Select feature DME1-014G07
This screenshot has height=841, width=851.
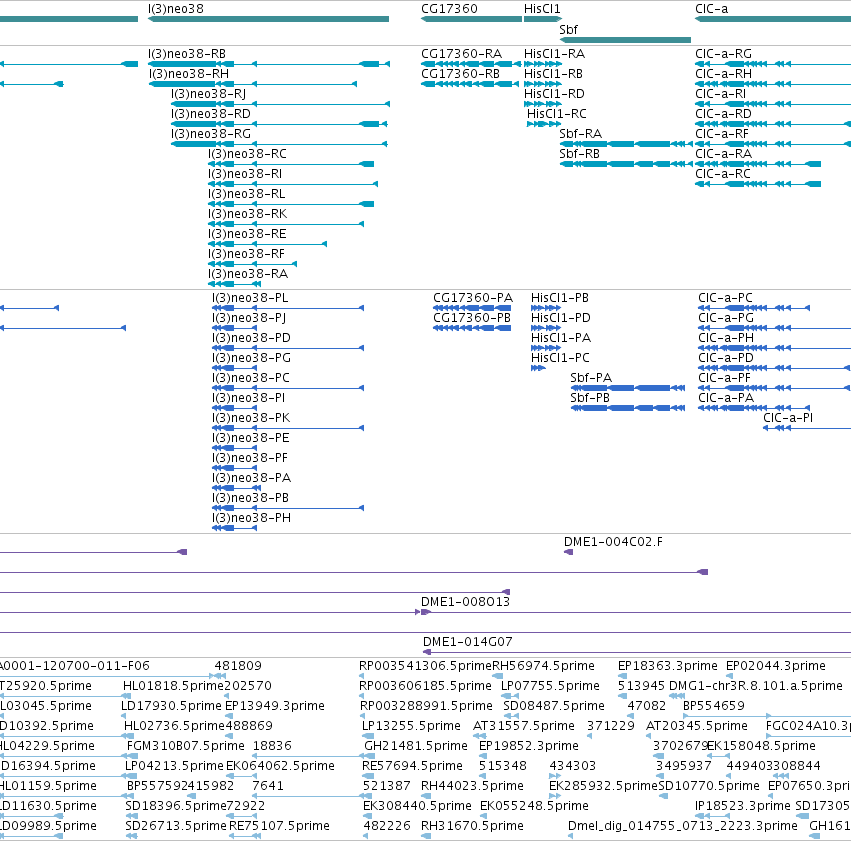click(x=637, y=652)
